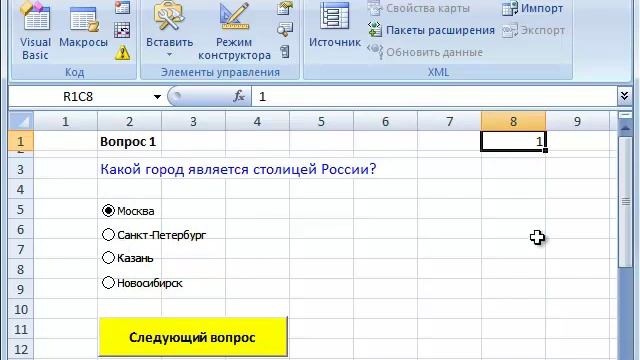Toggle relative references icon in Код group
Viewport: 640px width, 360px height.
point(122,30)
